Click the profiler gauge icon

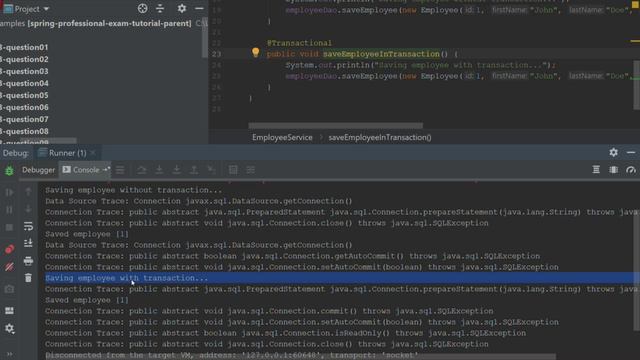pyautogui.click(x=631, y=170)
